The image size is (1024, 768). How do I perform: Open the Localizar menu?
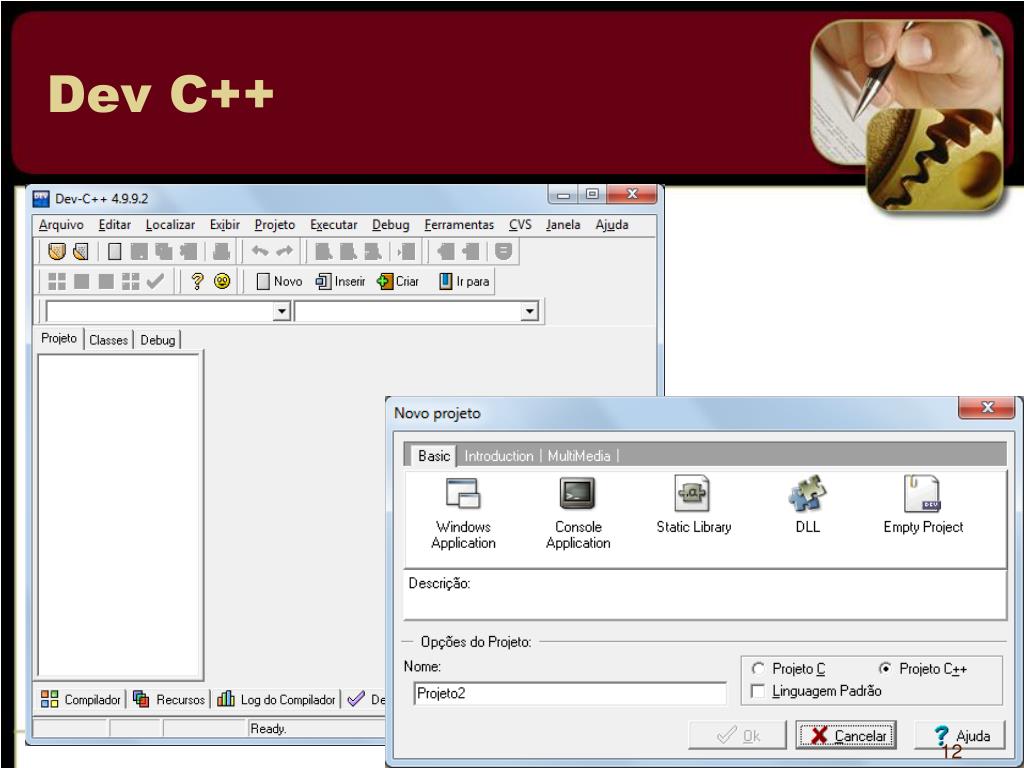170,225
